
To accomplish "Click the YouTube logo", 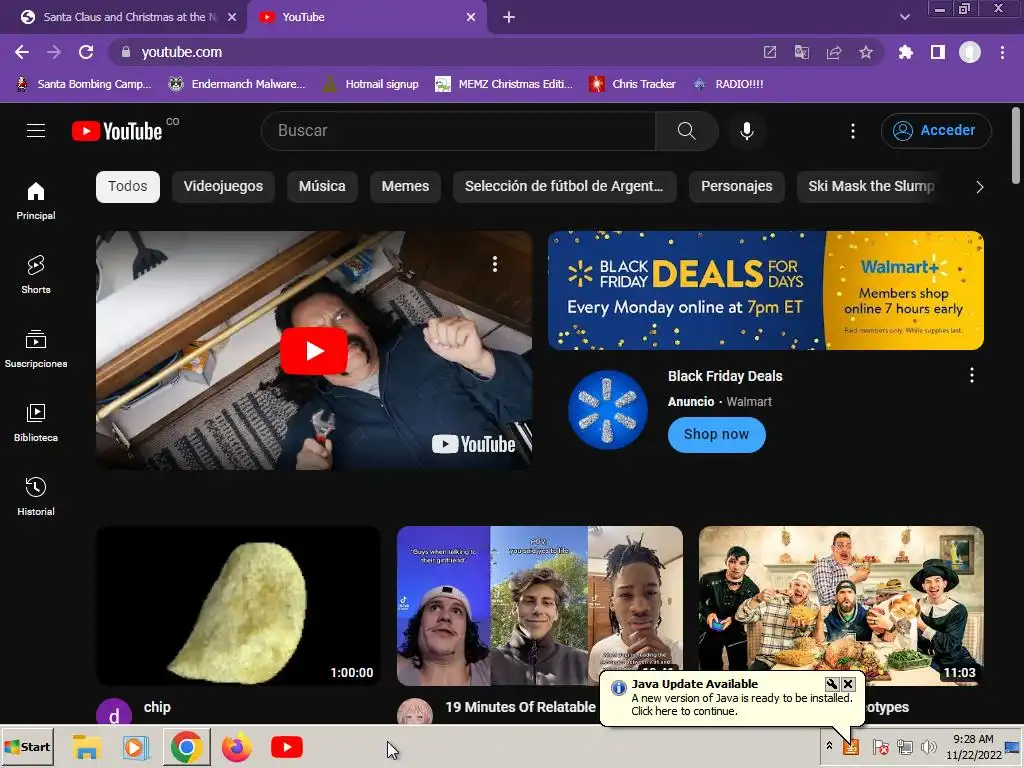I will tap(117, 131).
